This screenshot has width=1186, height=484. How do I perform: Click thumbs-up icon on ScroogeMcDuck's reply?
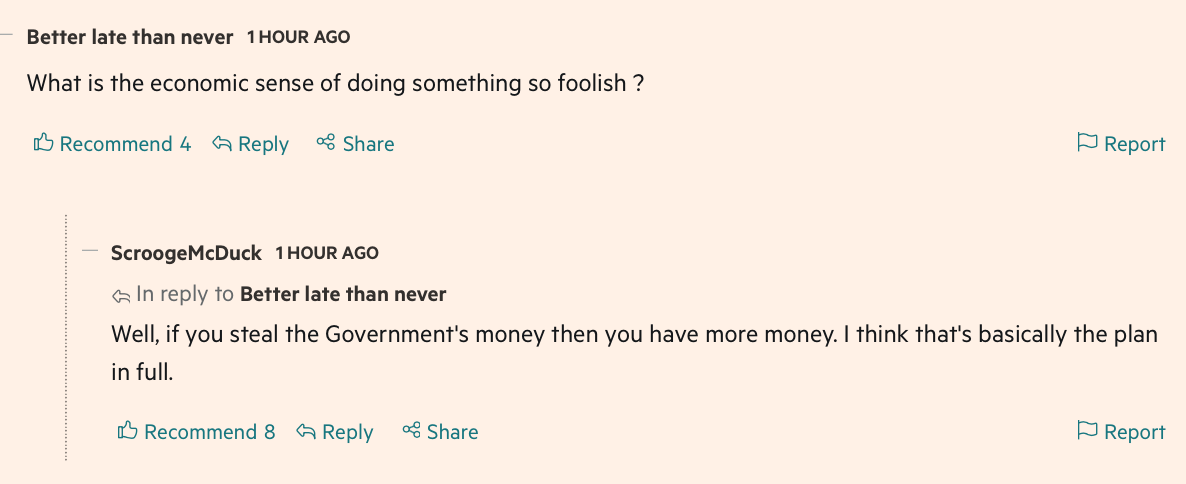click(x=127, y=430)
